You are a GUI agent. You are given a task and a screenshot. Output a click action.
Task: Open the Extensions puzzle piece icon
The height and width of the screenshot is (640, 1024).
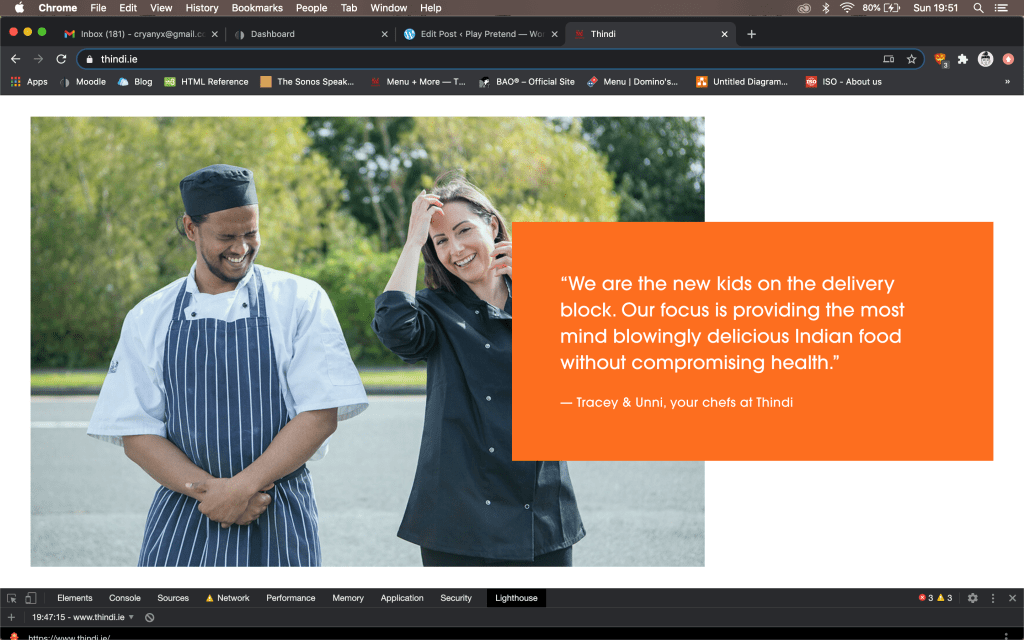click(x=963, y=59)
